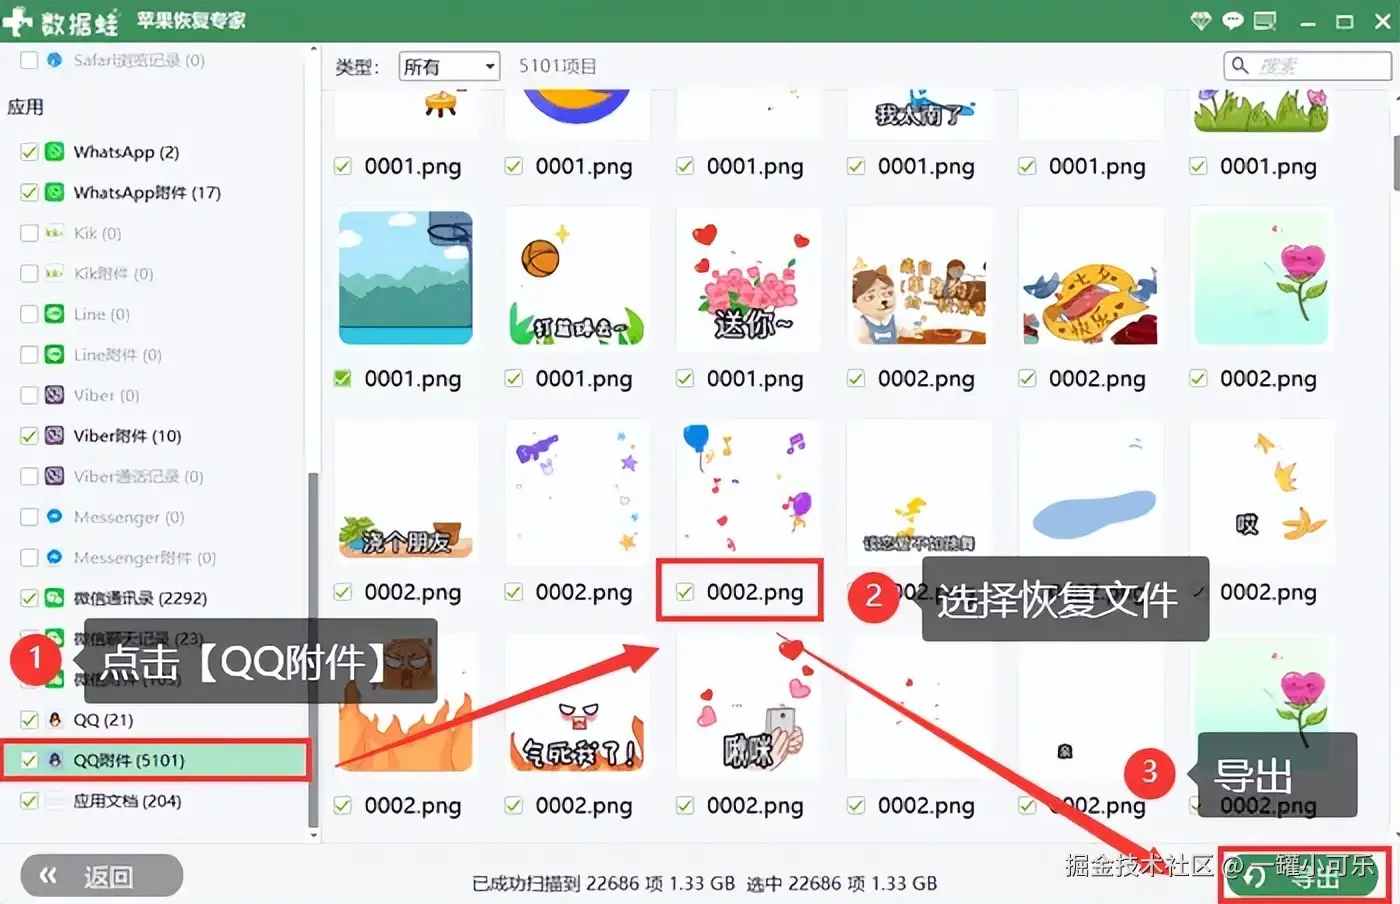The height and width of the screenshot is (904, 1400).
Task: Click the purple Viber (0) icon
Action: click(x=55, y=395)
